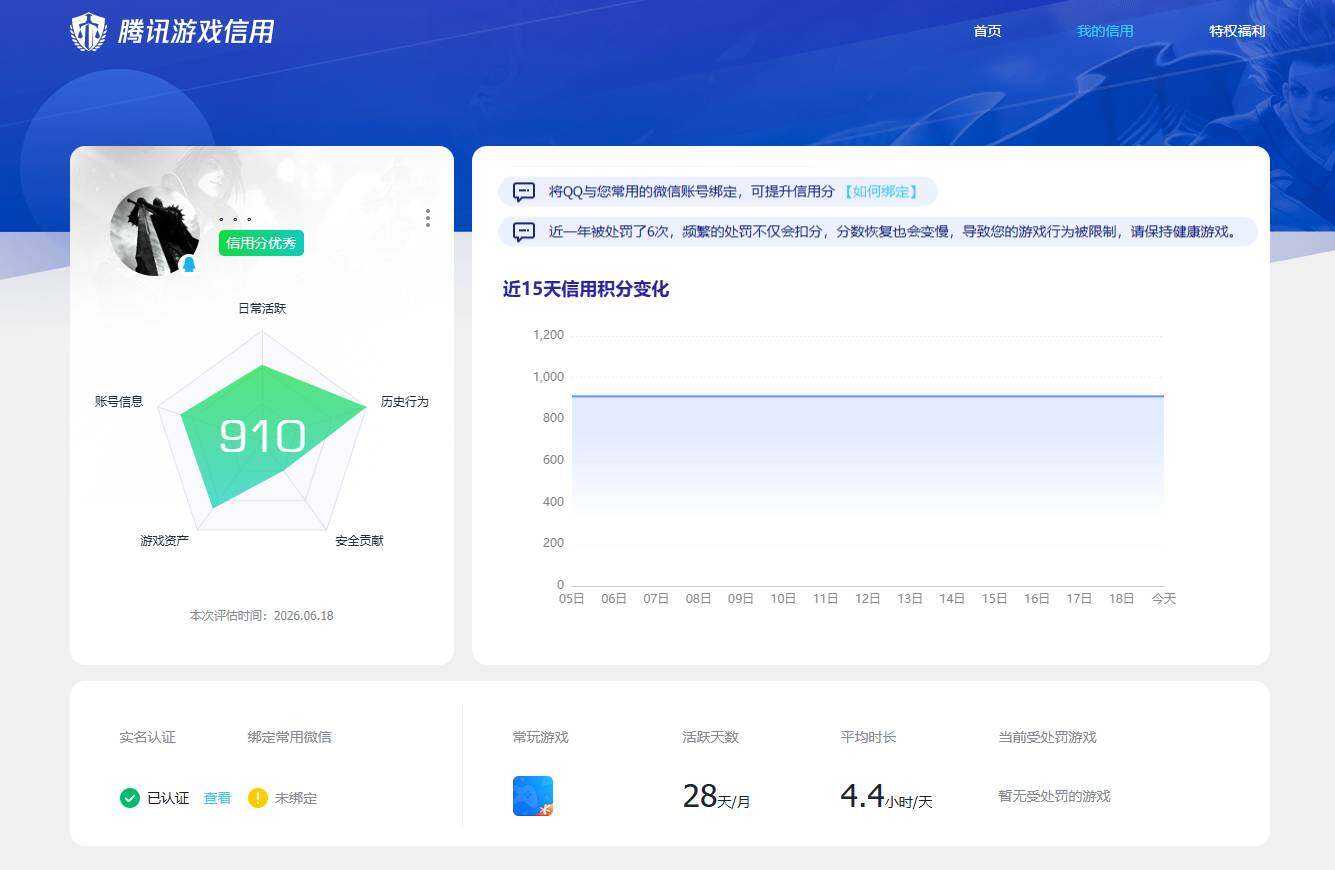Image resolution: width=1335 pixels, height=870 pixels.
Task: Click the 历史行为 radar label
Action: [x=404, y=401]
